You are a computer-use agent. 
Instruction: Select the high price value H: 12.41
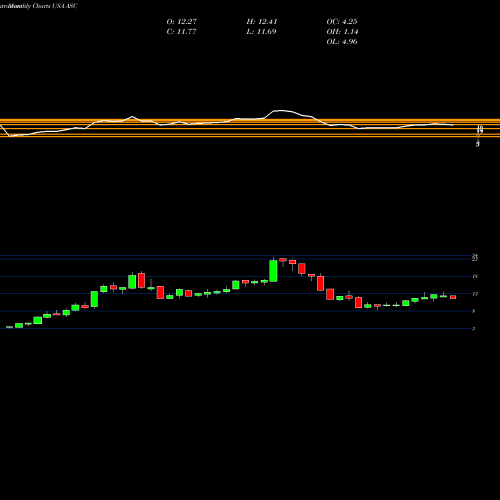pos(262,22)
